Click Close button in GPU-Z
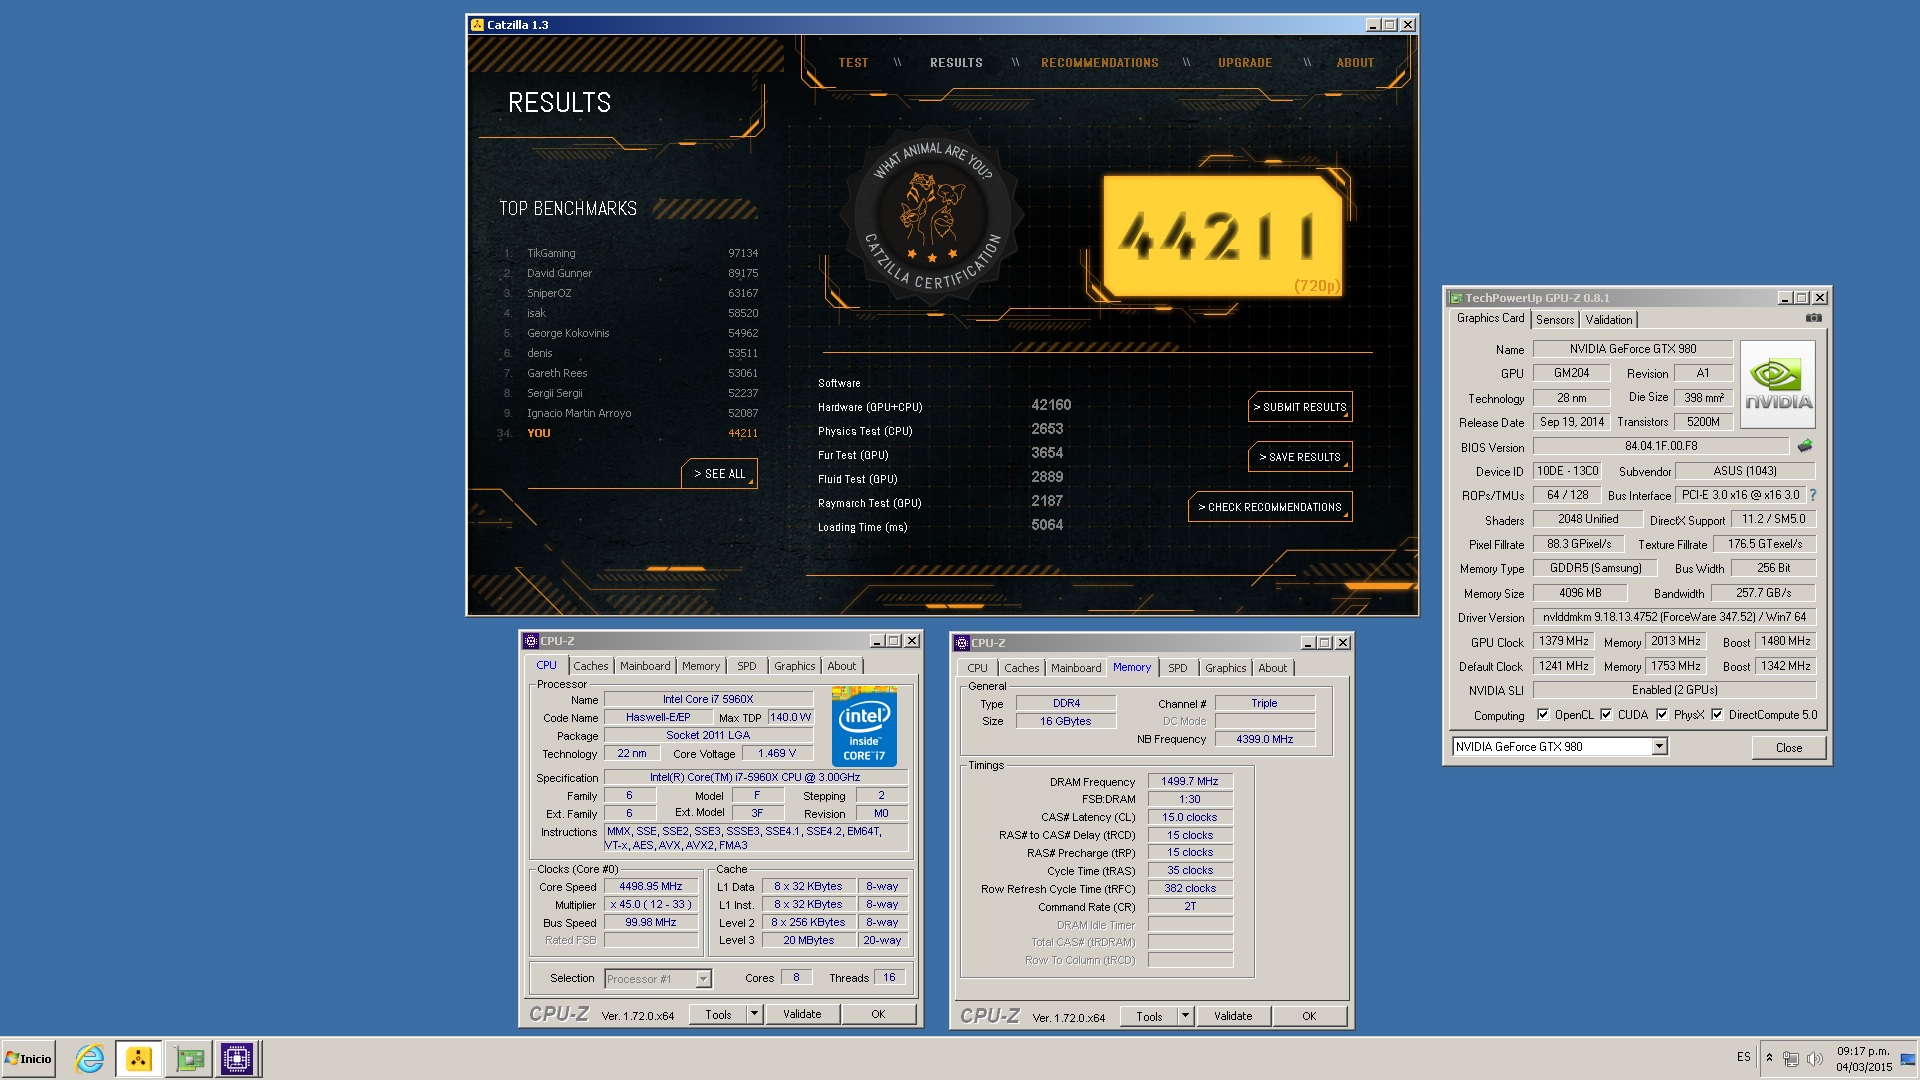The image size is (1920, 1080). tap(1789, 748)
